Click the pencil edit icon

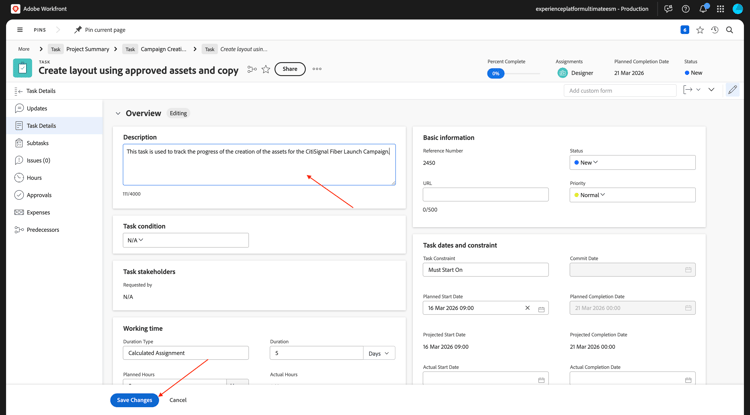point(732,90)
